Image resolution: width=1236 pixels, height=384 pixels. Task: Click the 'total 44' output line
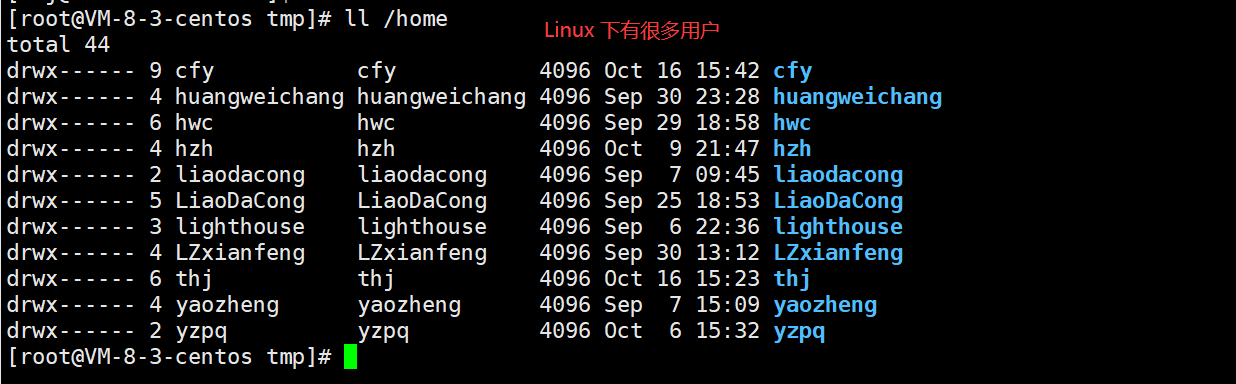click(x=58, y=45)
